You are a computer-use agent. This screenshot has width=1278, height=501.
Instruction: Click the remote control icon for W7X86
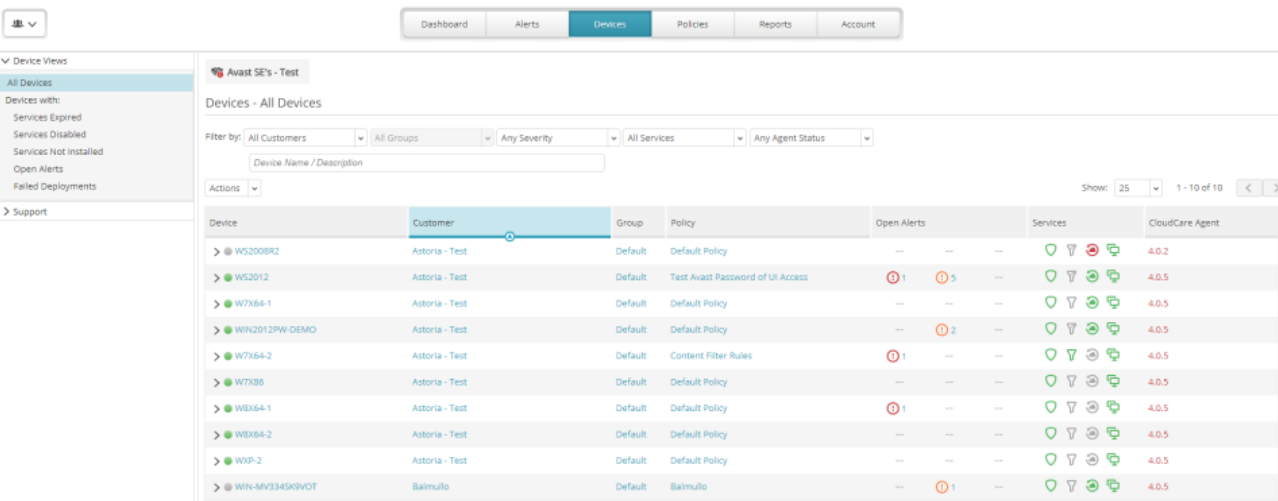(x=1113, y=381)
